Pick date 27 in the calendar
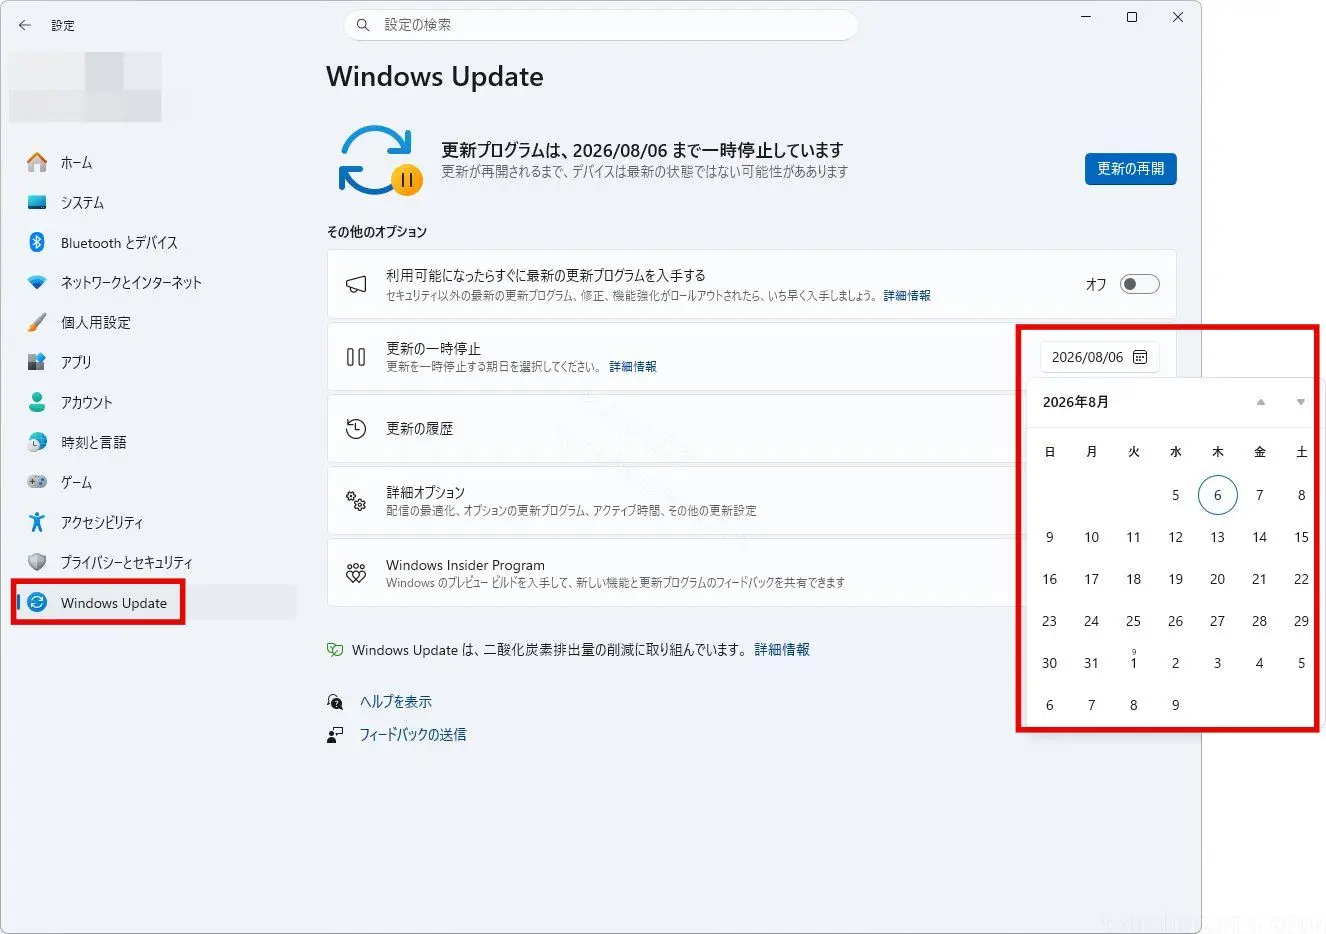 [x=1217, y=621]
